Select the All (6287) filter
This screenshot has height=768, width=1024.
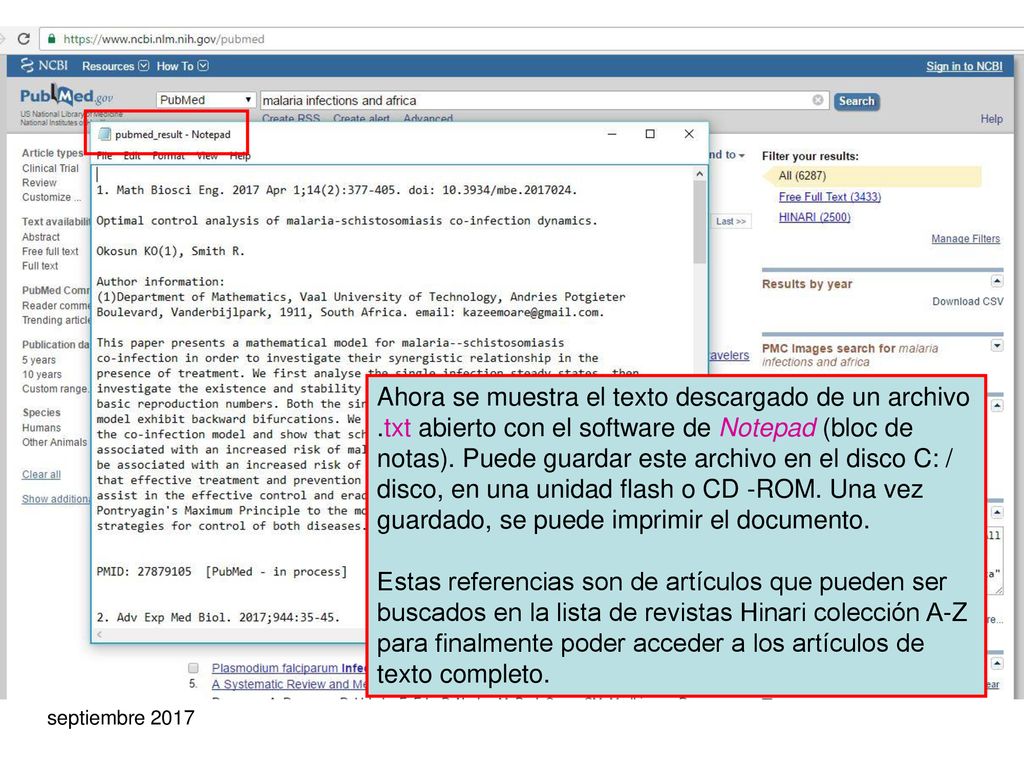click(x=802, y=176)
